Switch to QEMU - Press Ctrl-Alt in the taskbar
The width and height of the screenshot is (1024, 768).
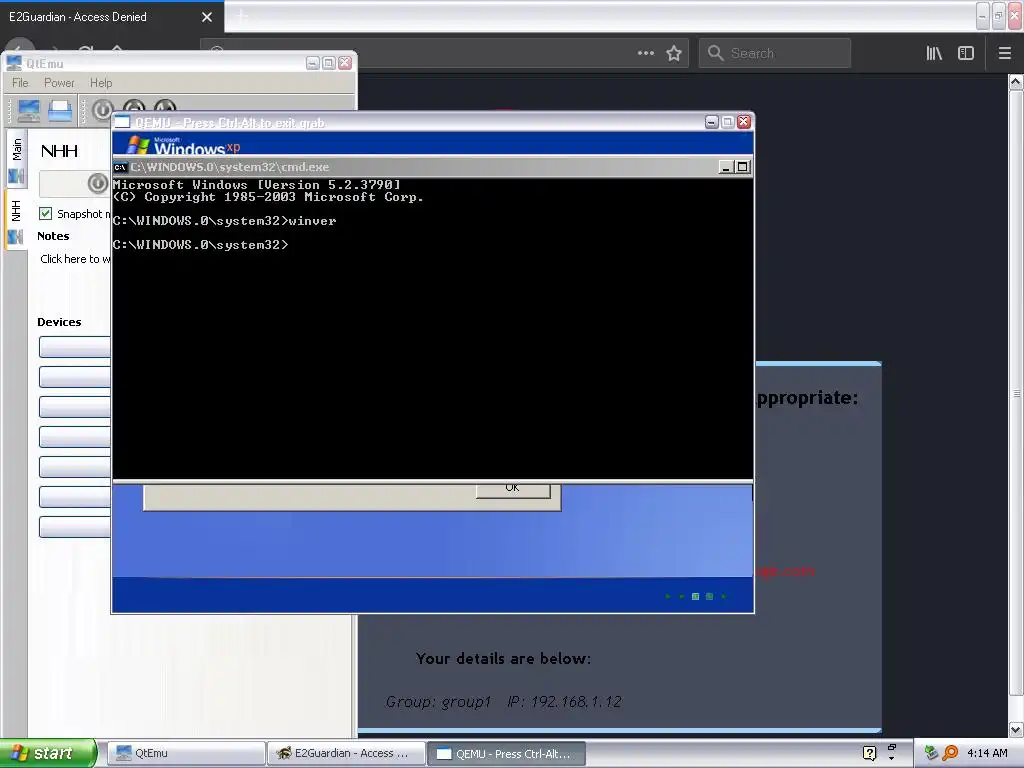[506, 753]
